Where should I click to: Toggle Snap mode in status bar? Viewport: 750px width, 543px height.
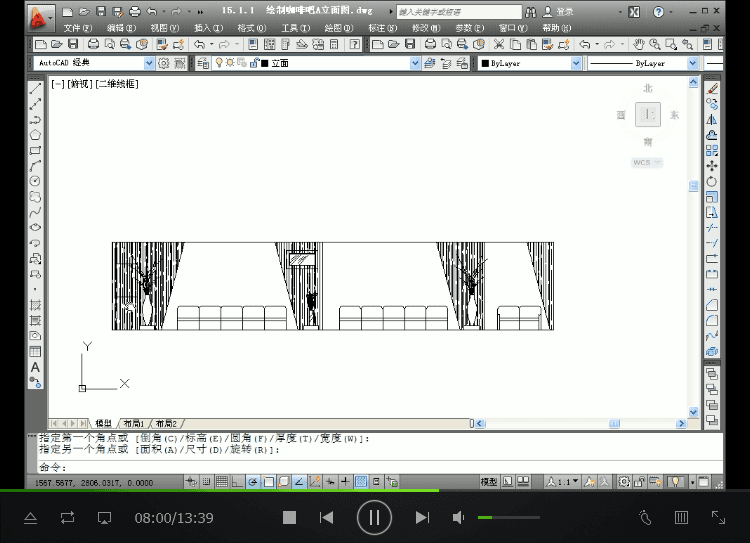206,482
